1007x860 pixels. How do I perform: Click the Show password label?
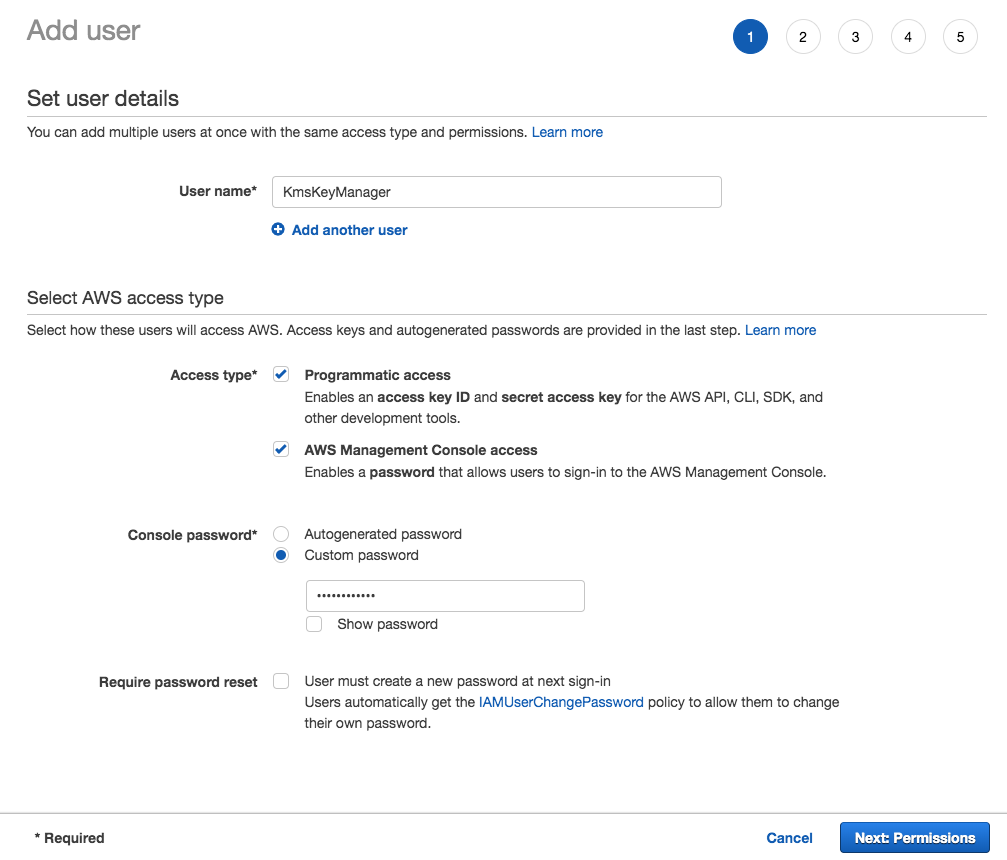(x=387, y=624)
